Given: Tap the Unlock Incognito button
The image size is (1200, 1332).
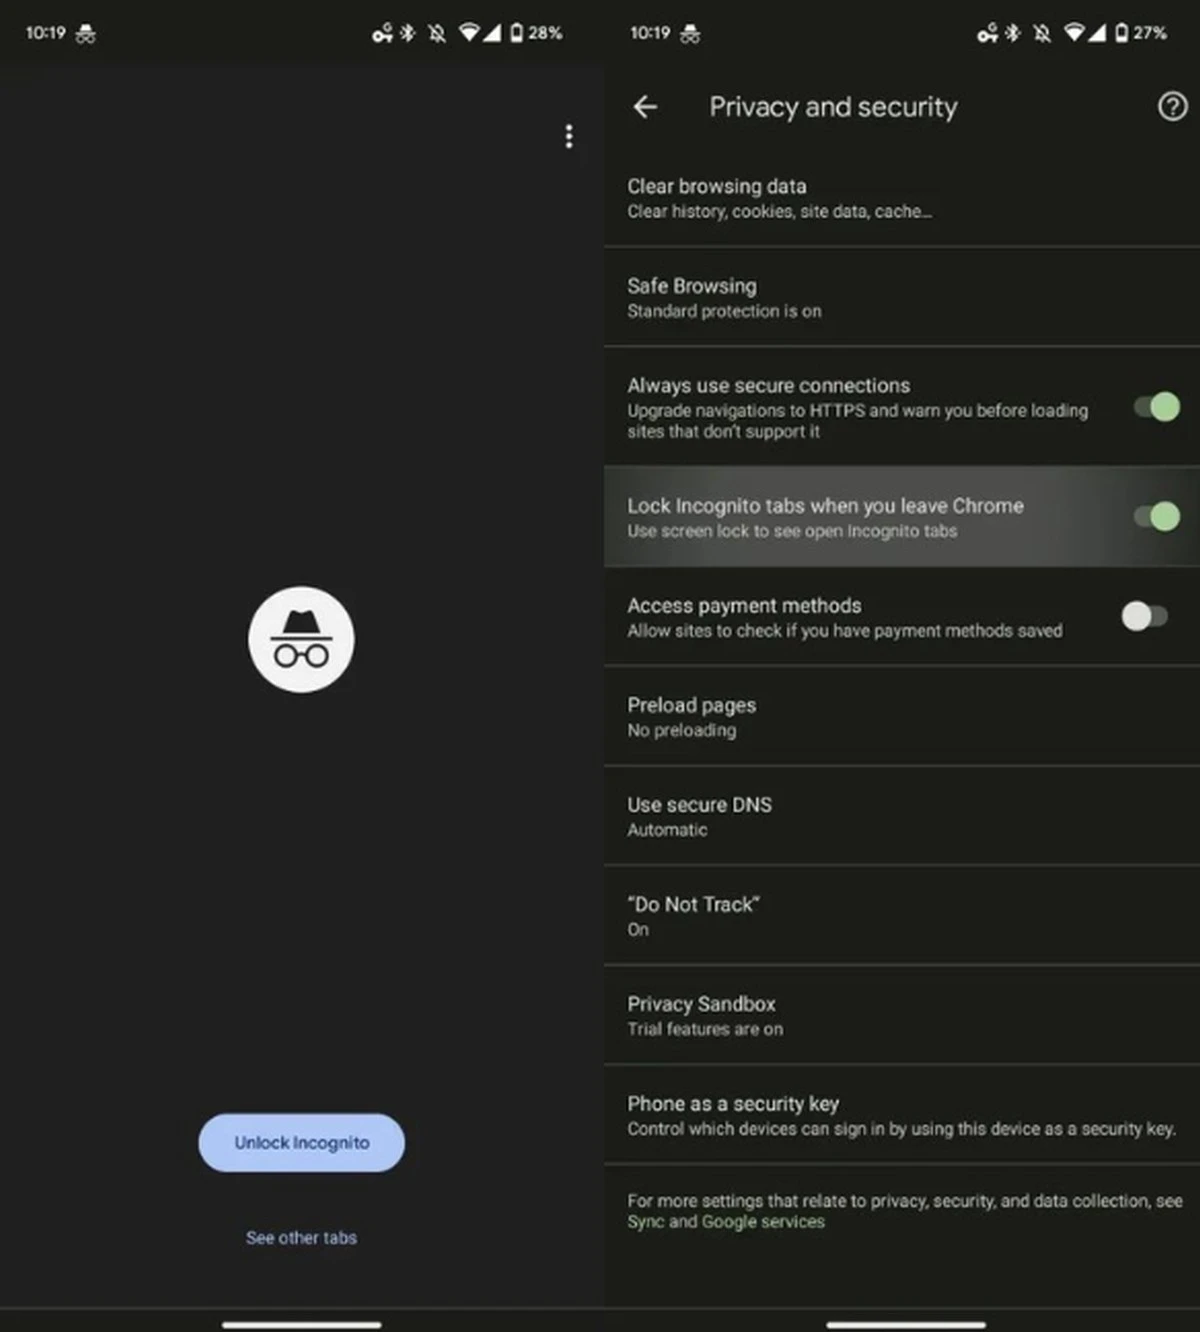Looking at the screenshot, I should pos(302,1143).
